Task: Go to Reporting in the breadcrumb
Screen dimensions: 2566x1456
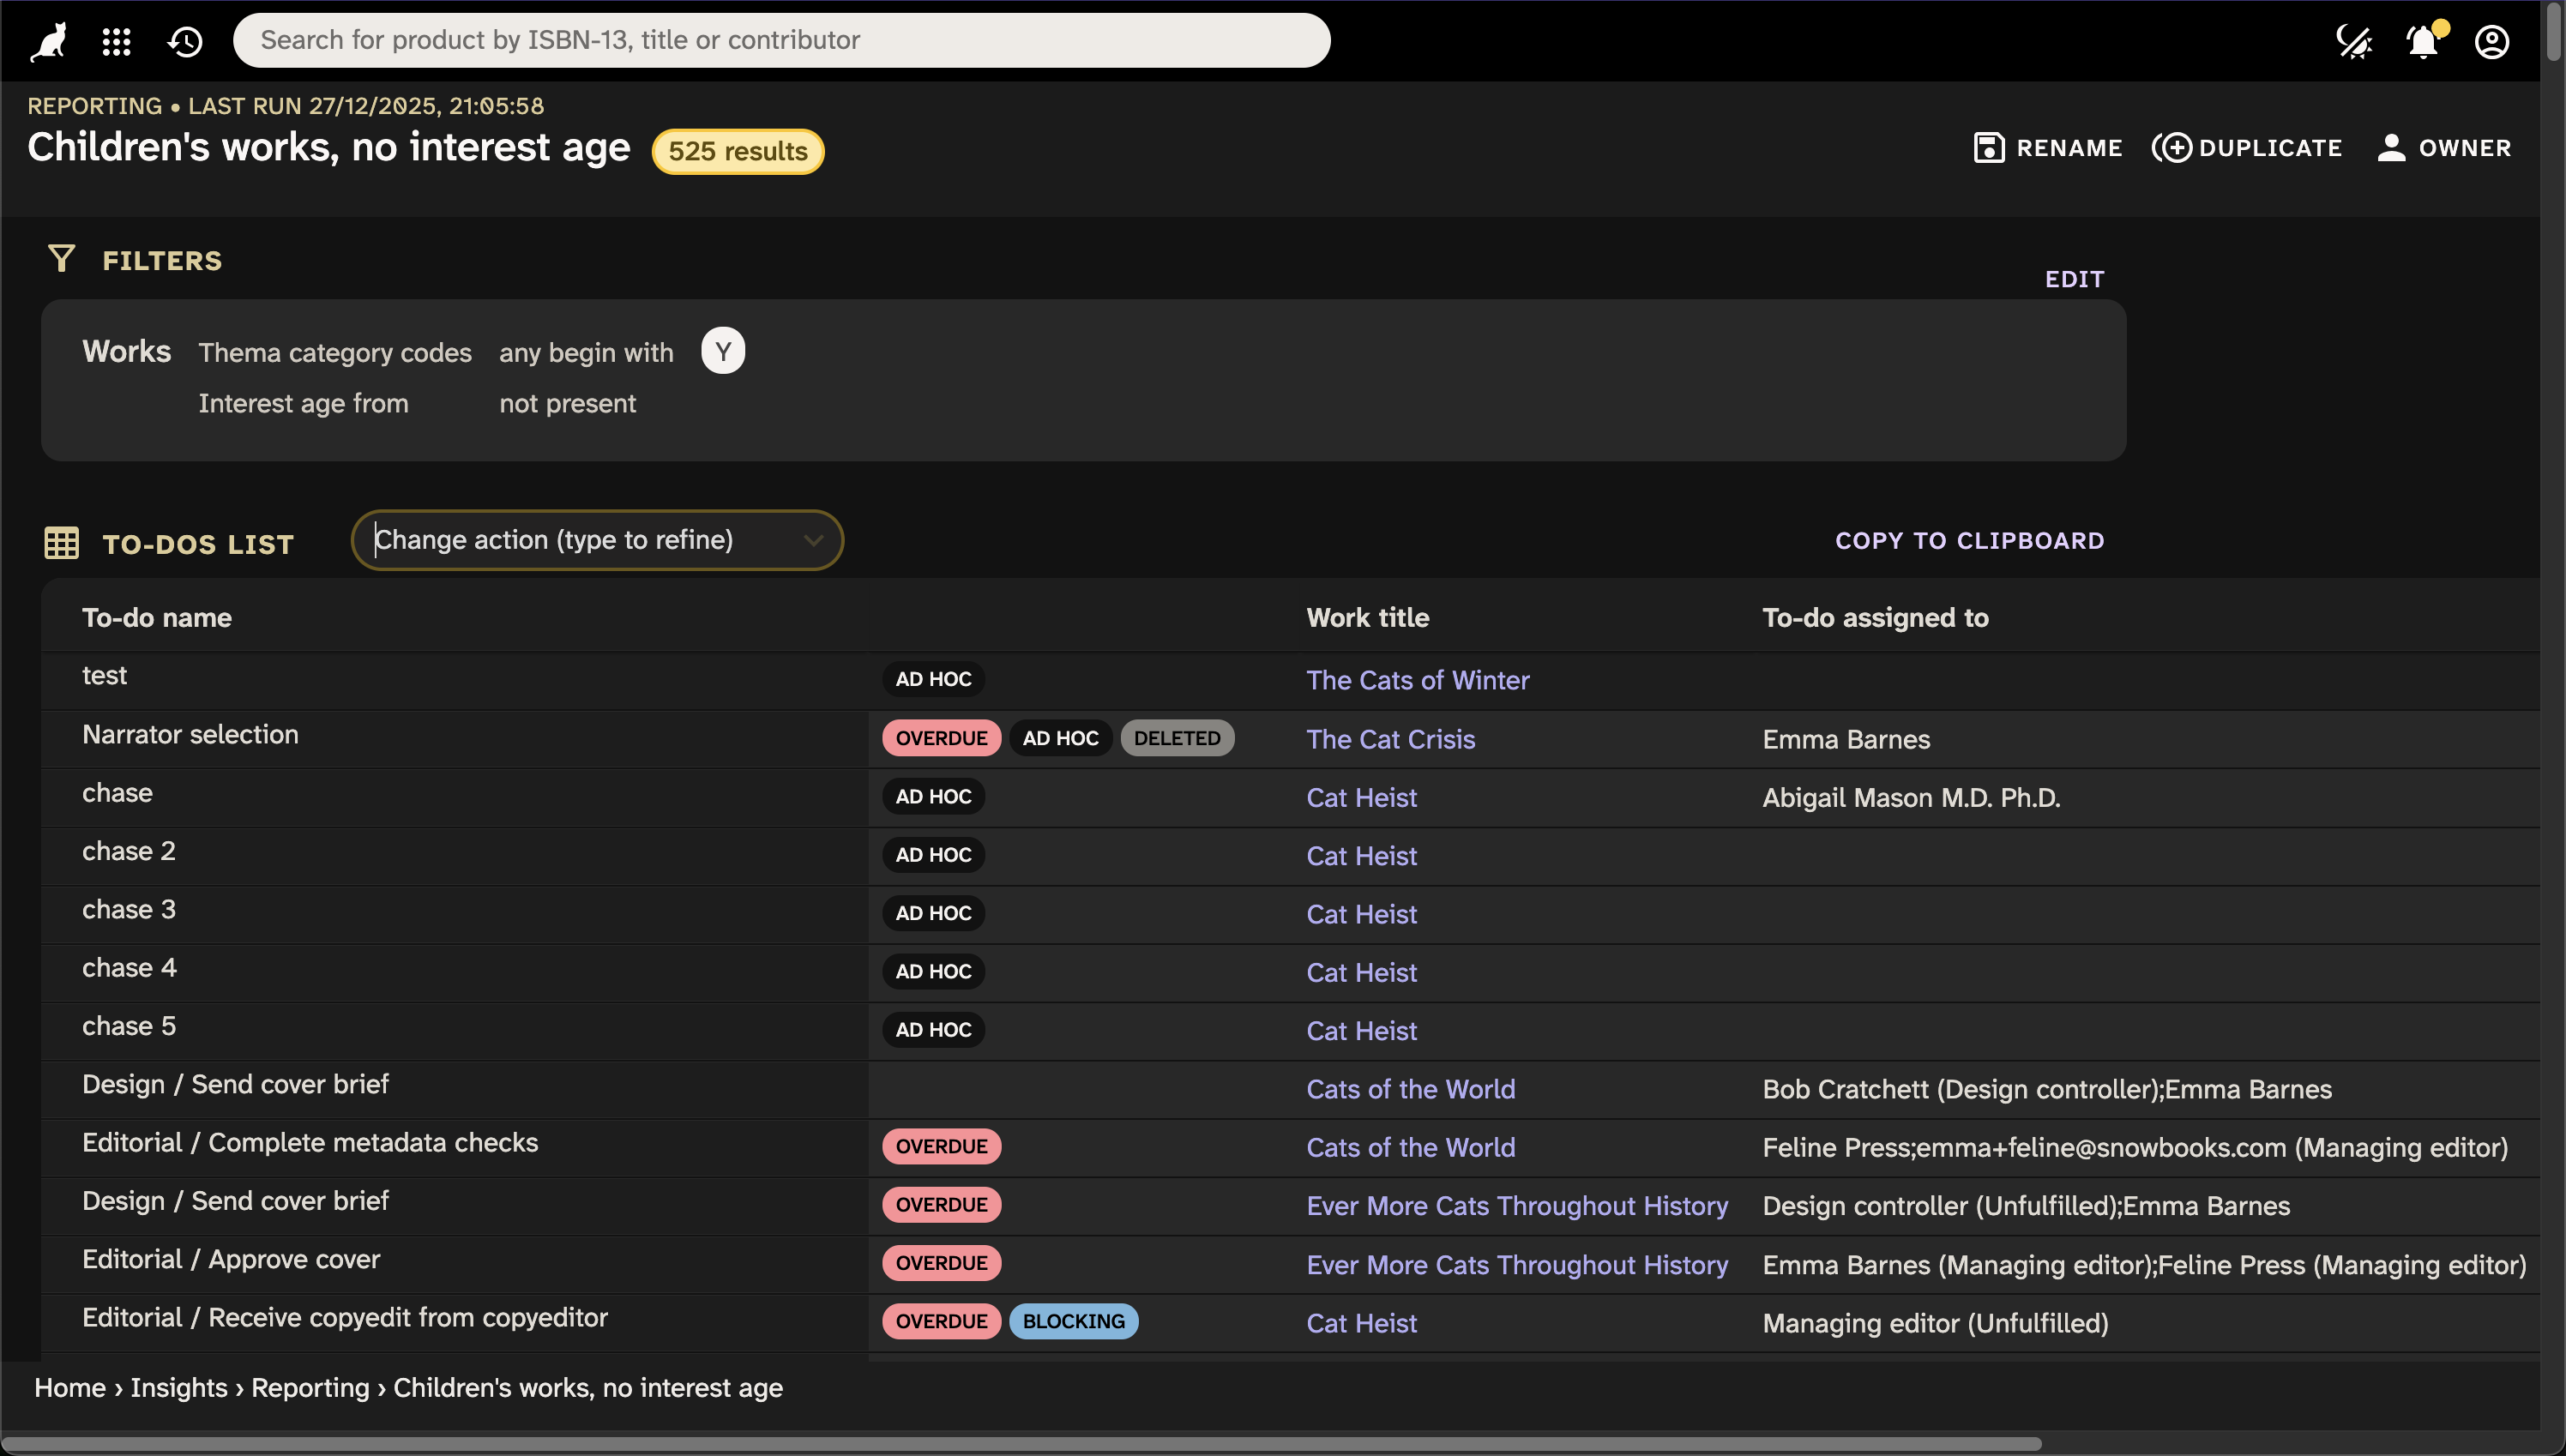Action: pyautogui.click(x=310, y=1388)
